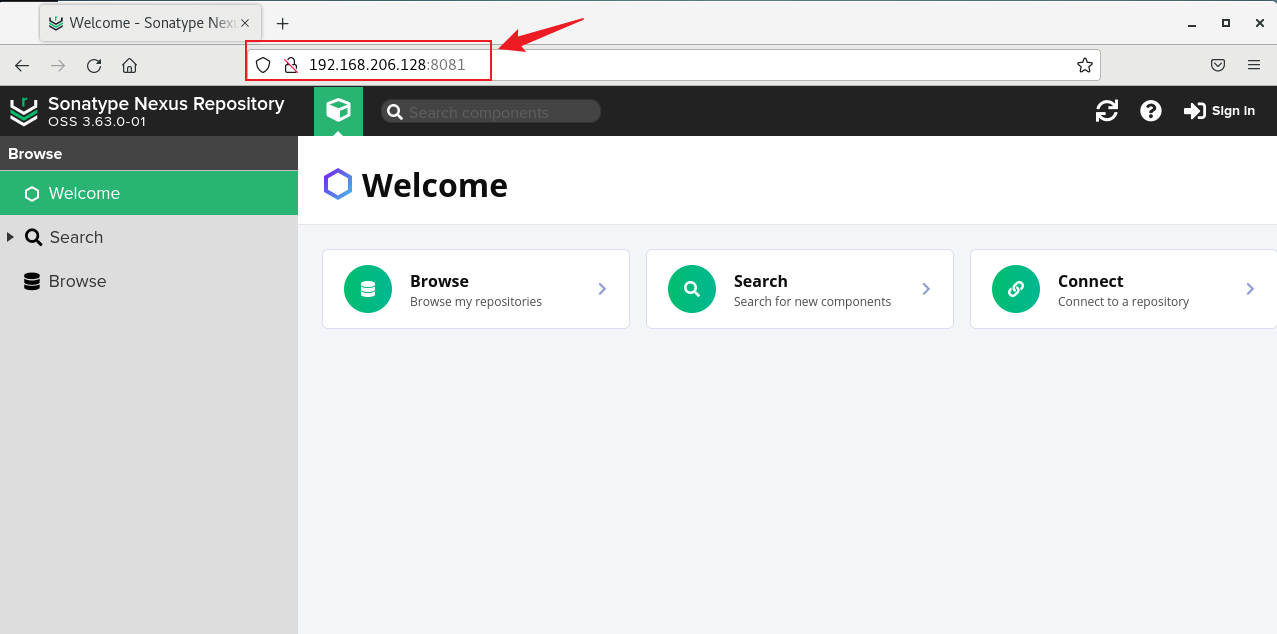Image resolution: width=1277 pixels, height=634 pixels.
Task: Maximize the browser window
Action: click(1226, 22)
